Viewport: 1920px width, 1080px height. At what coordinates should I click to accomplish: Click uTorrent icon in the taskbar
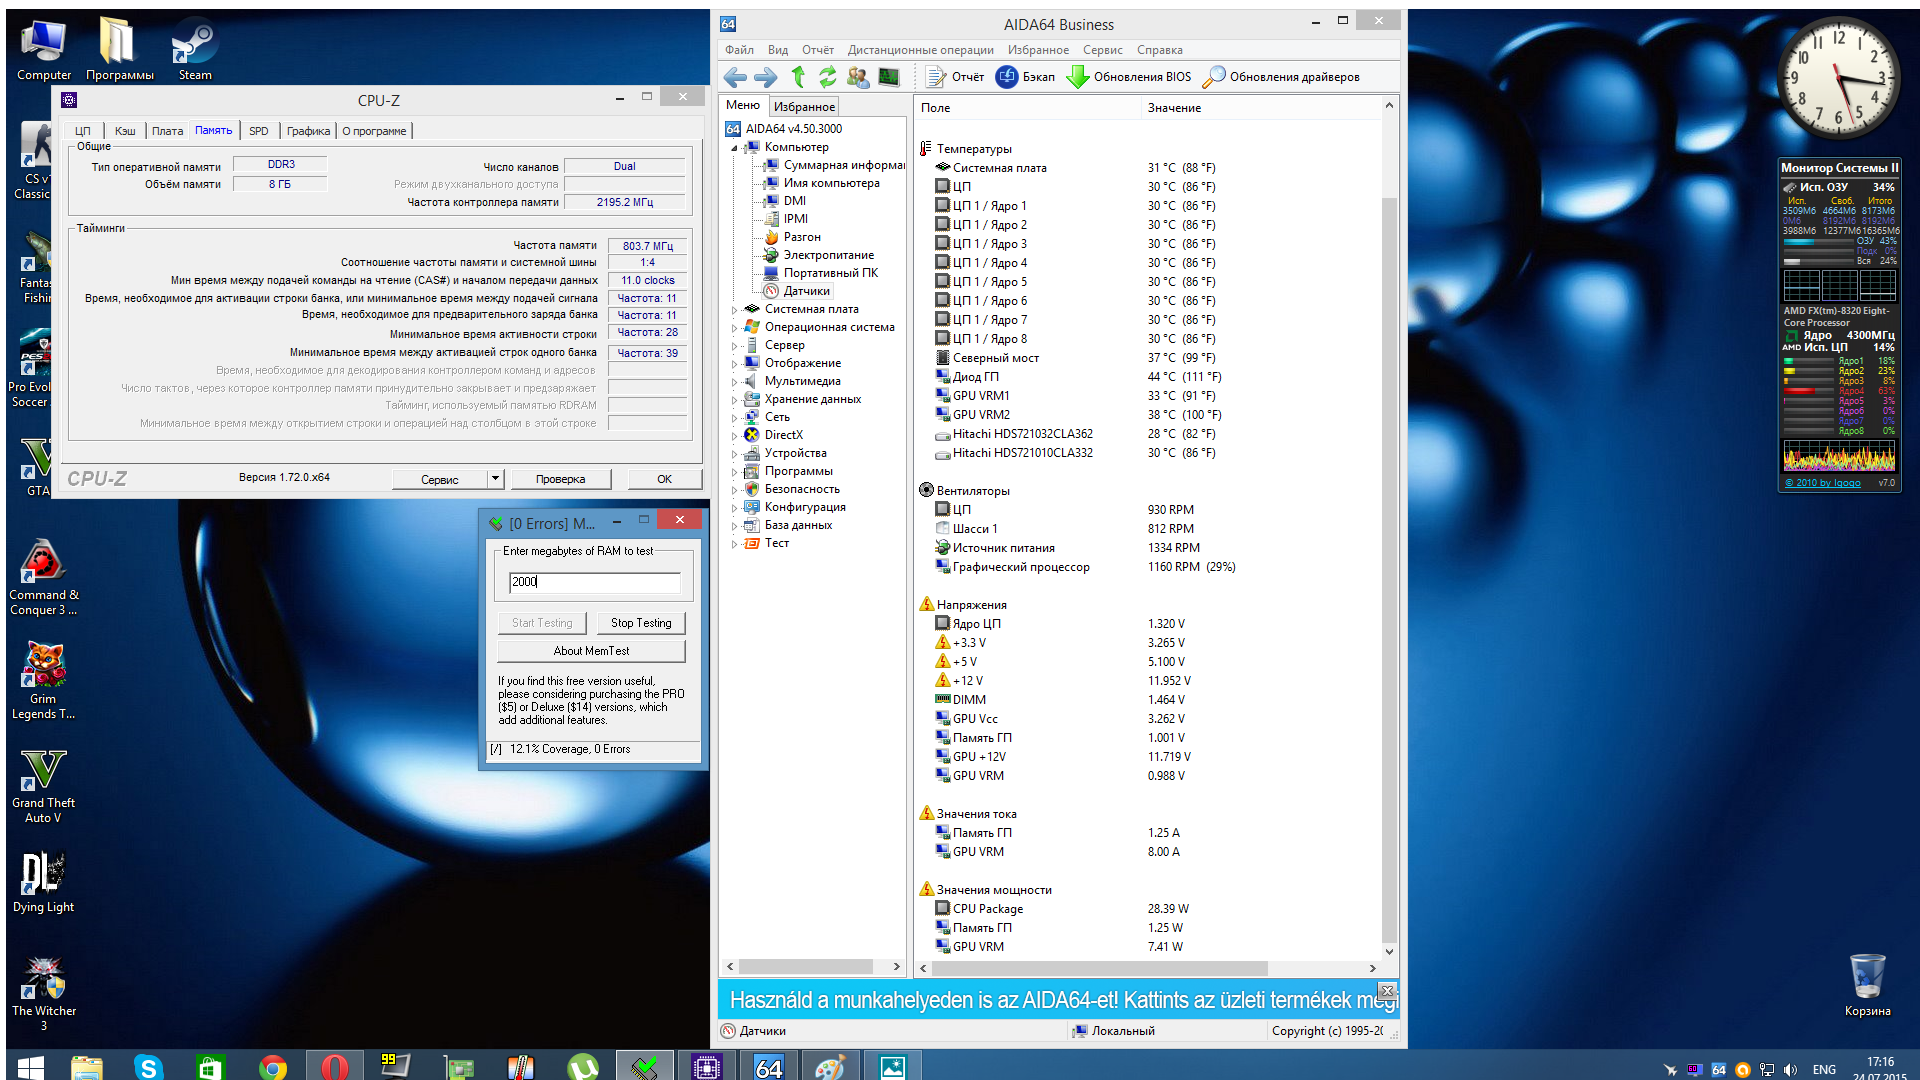(582, 1067)
